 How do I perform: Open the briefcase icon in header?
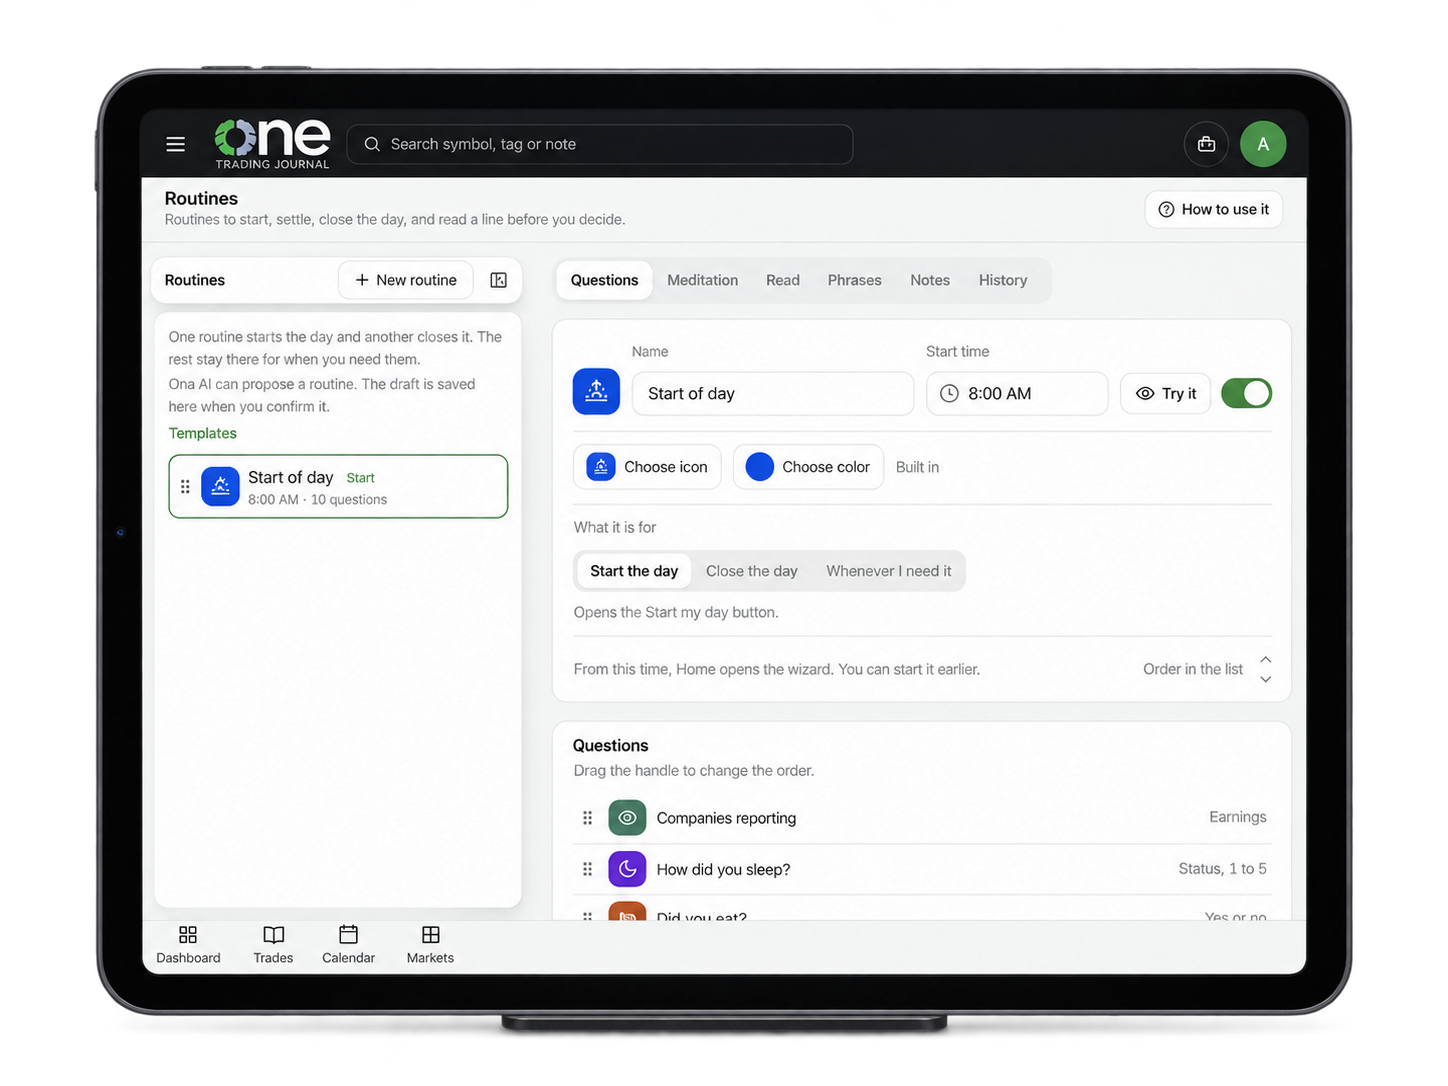click(1206, 144)
